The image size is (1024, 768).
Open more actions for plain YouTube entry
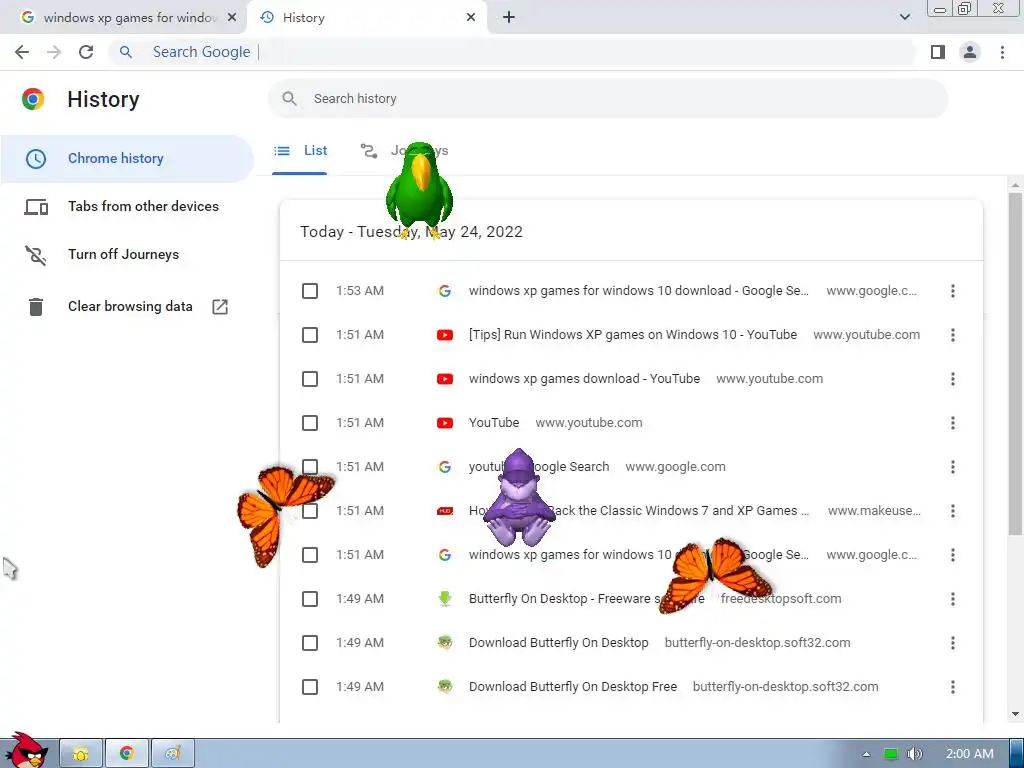[953, 423]
